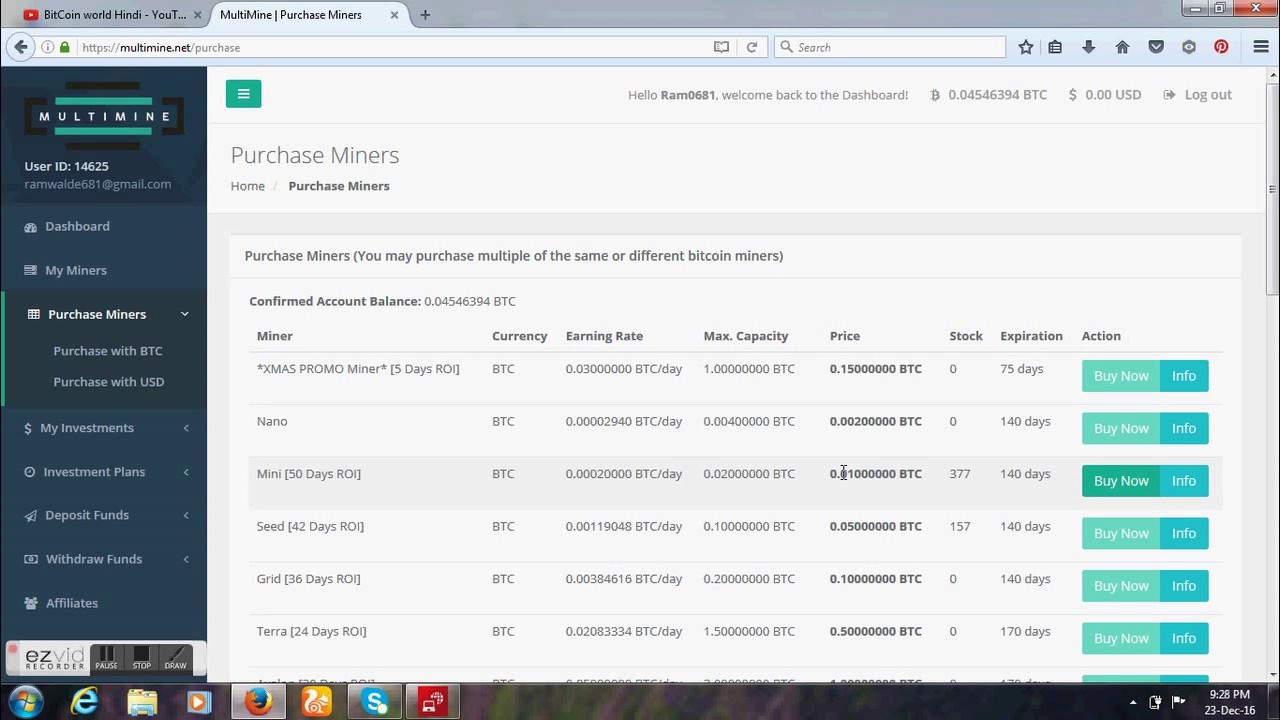Close the BitCoin world Hindi tab
The image size is (1280, 720).
[197, 15]
